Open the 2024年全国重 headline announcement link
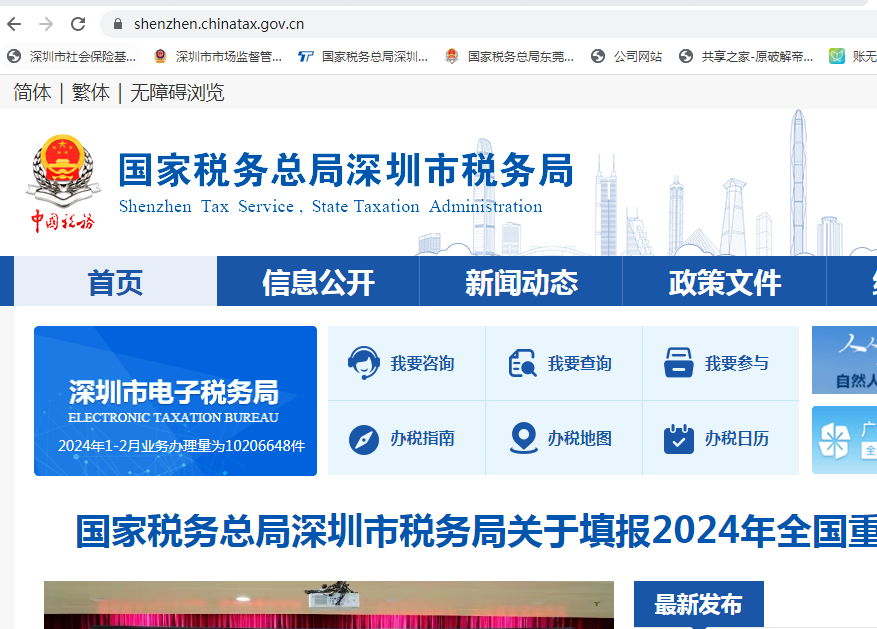 tap(476, 532)
